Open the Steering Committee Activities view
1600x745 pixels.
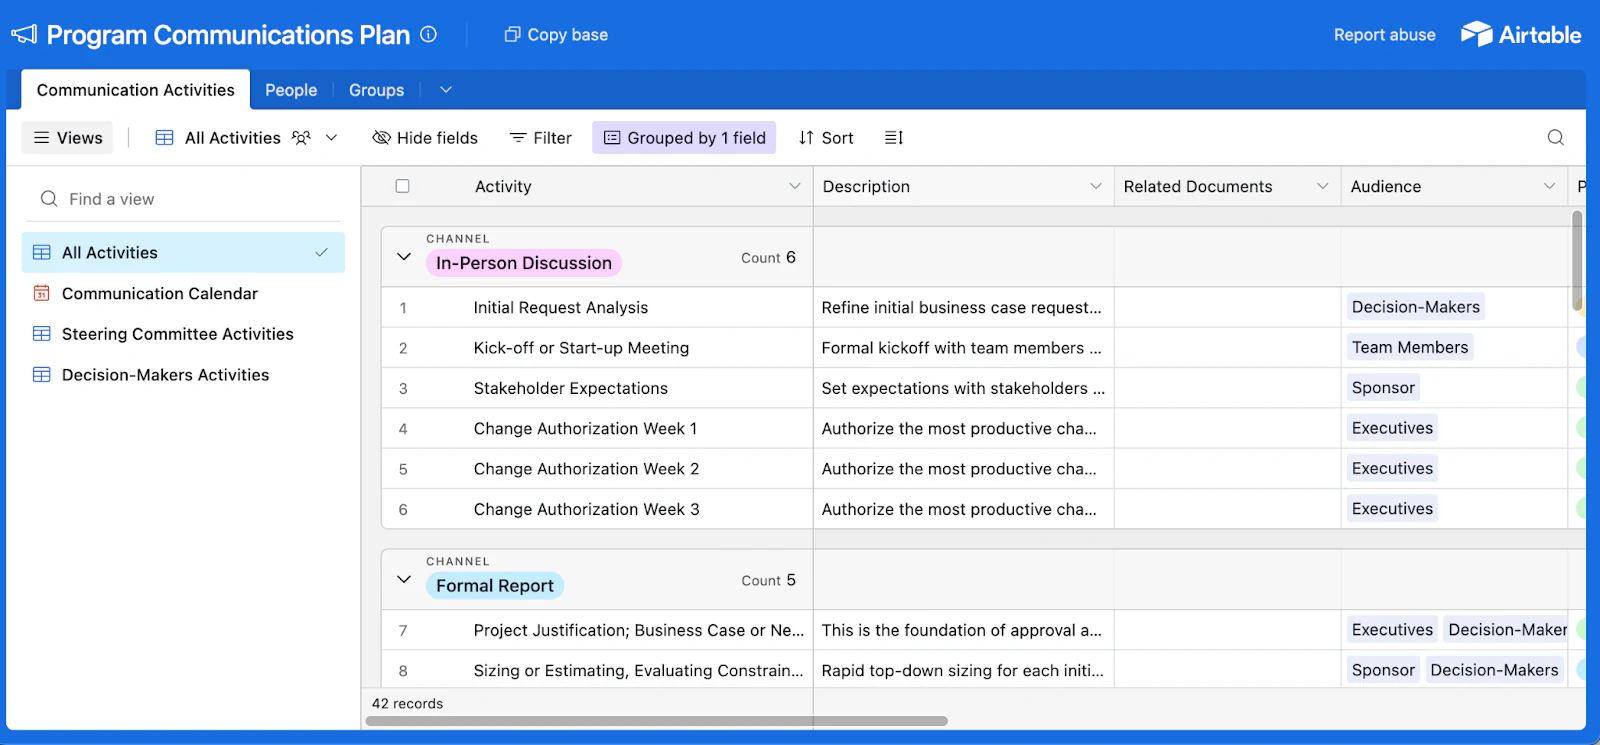pos(183,334)
